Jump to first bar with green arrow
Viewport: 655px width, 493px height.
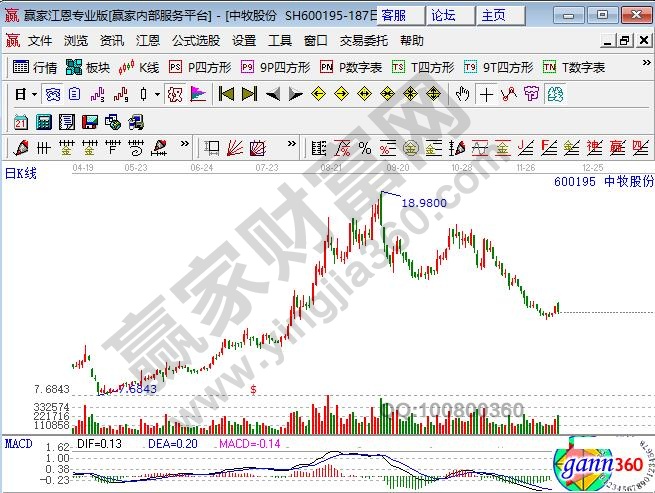click(x=226, y=94)
